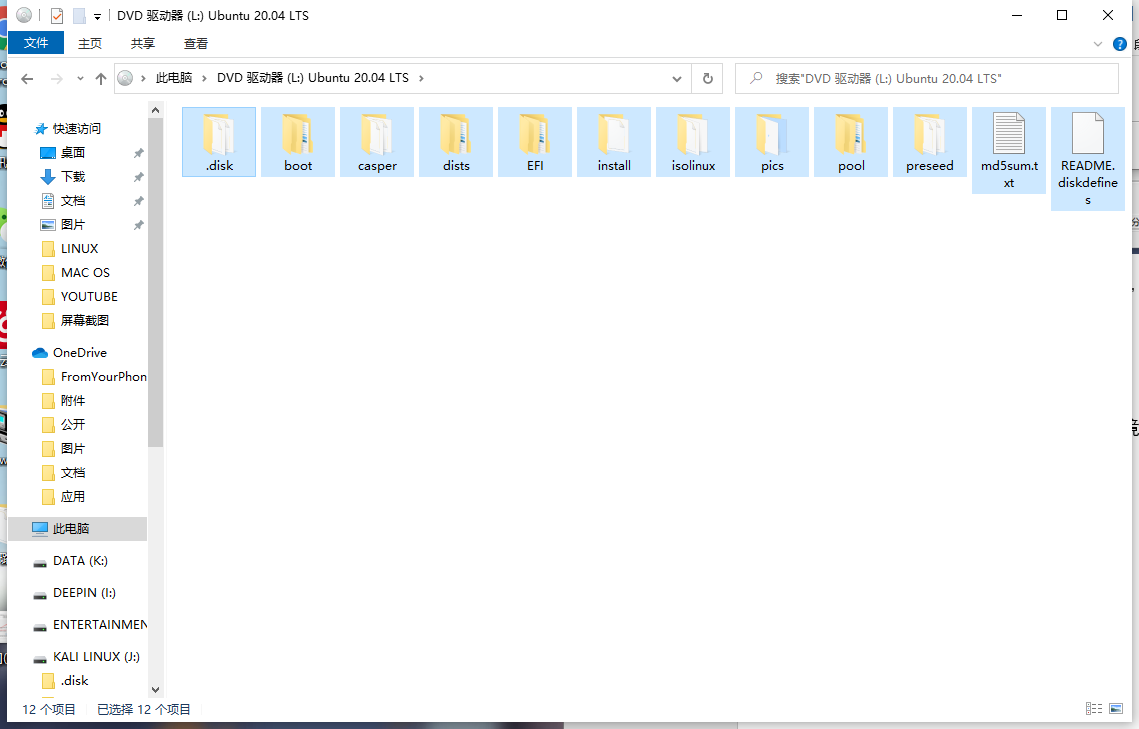Open KALI LINUX (J:) drive

[96, 656]
